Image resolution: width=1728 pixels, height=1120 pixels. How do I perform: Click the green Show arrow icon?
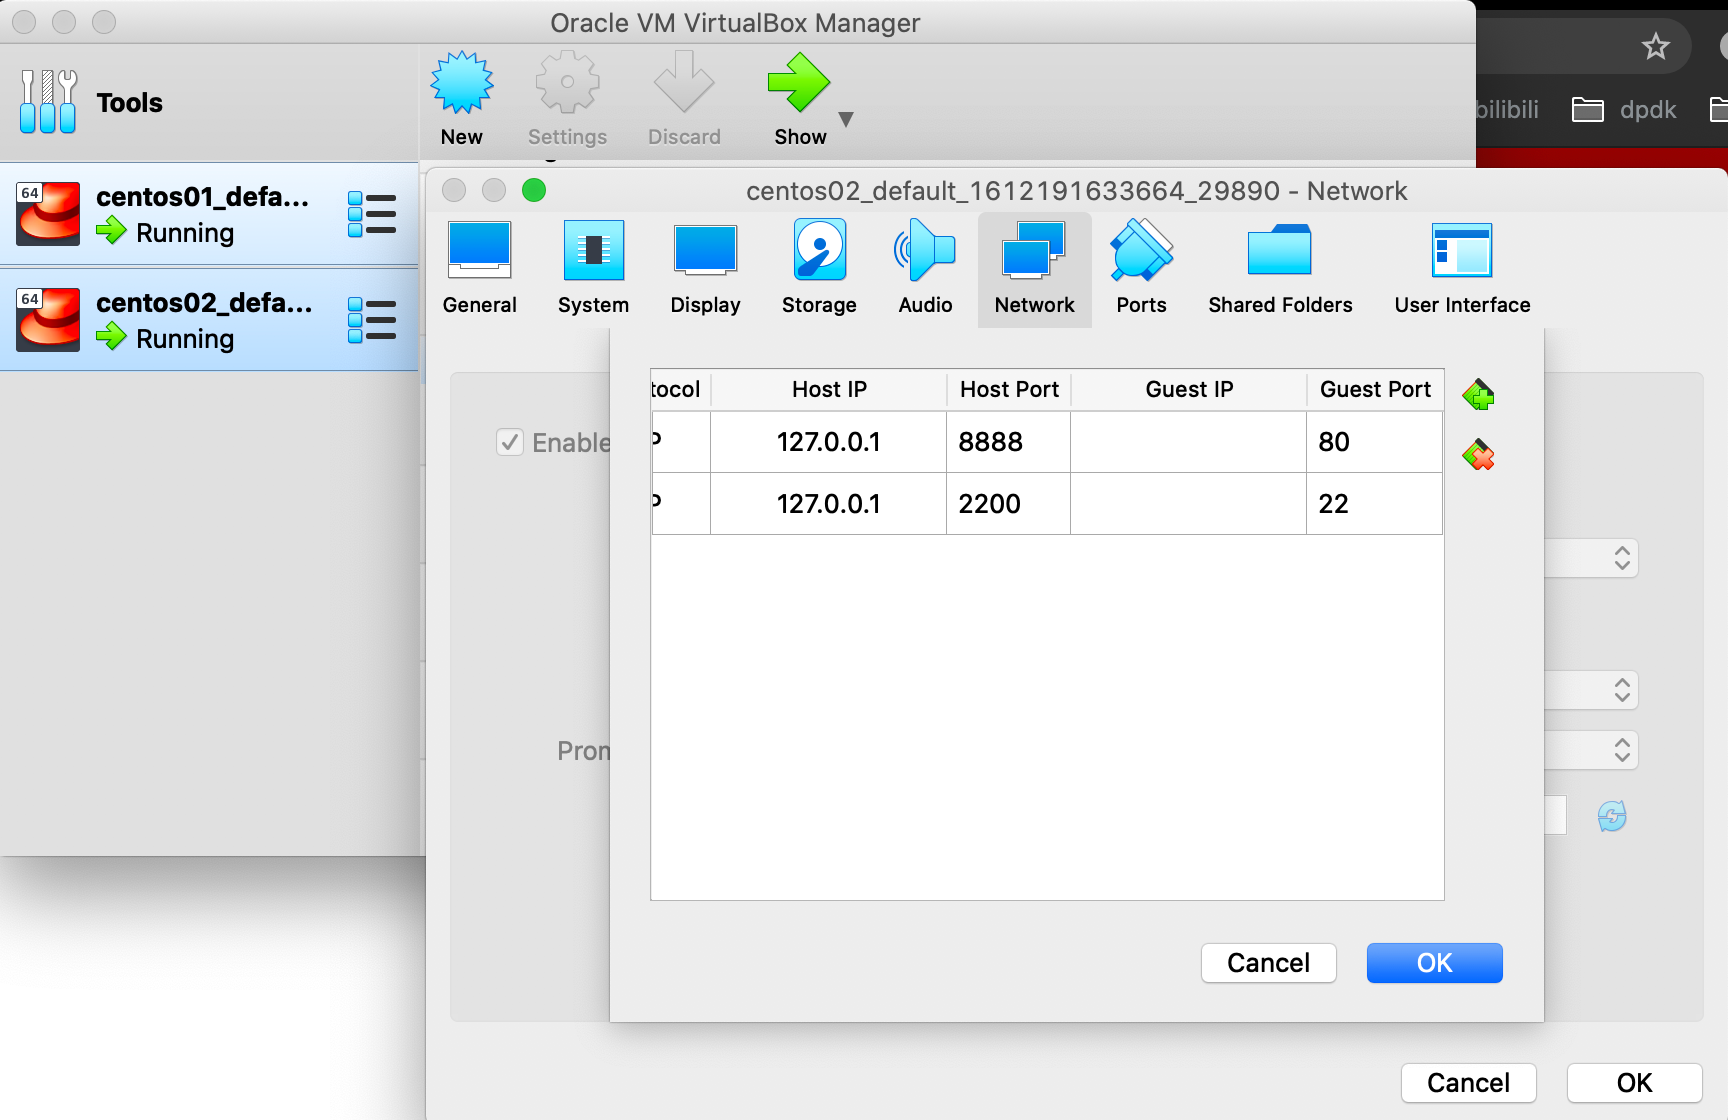[x=799, y=83]
